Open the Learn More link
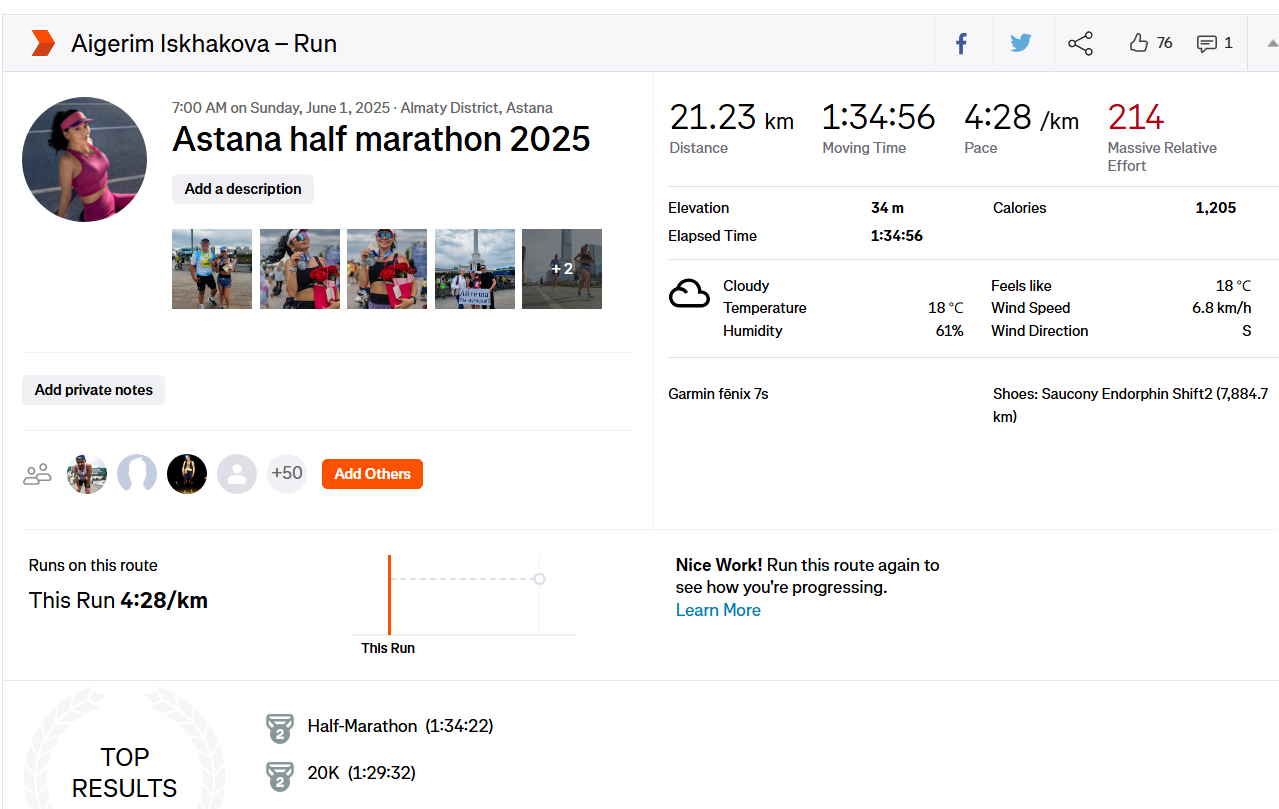Screen dimensions: 1279x809 pos(718,610)
